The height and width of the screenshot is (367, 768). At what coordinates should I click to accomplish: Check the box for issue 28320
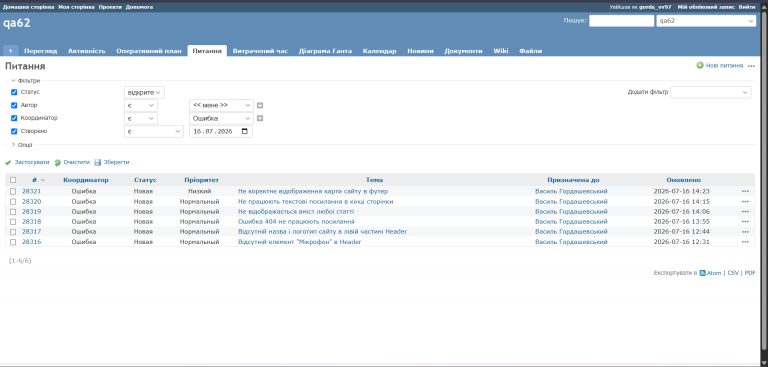[x=13, y=201]
